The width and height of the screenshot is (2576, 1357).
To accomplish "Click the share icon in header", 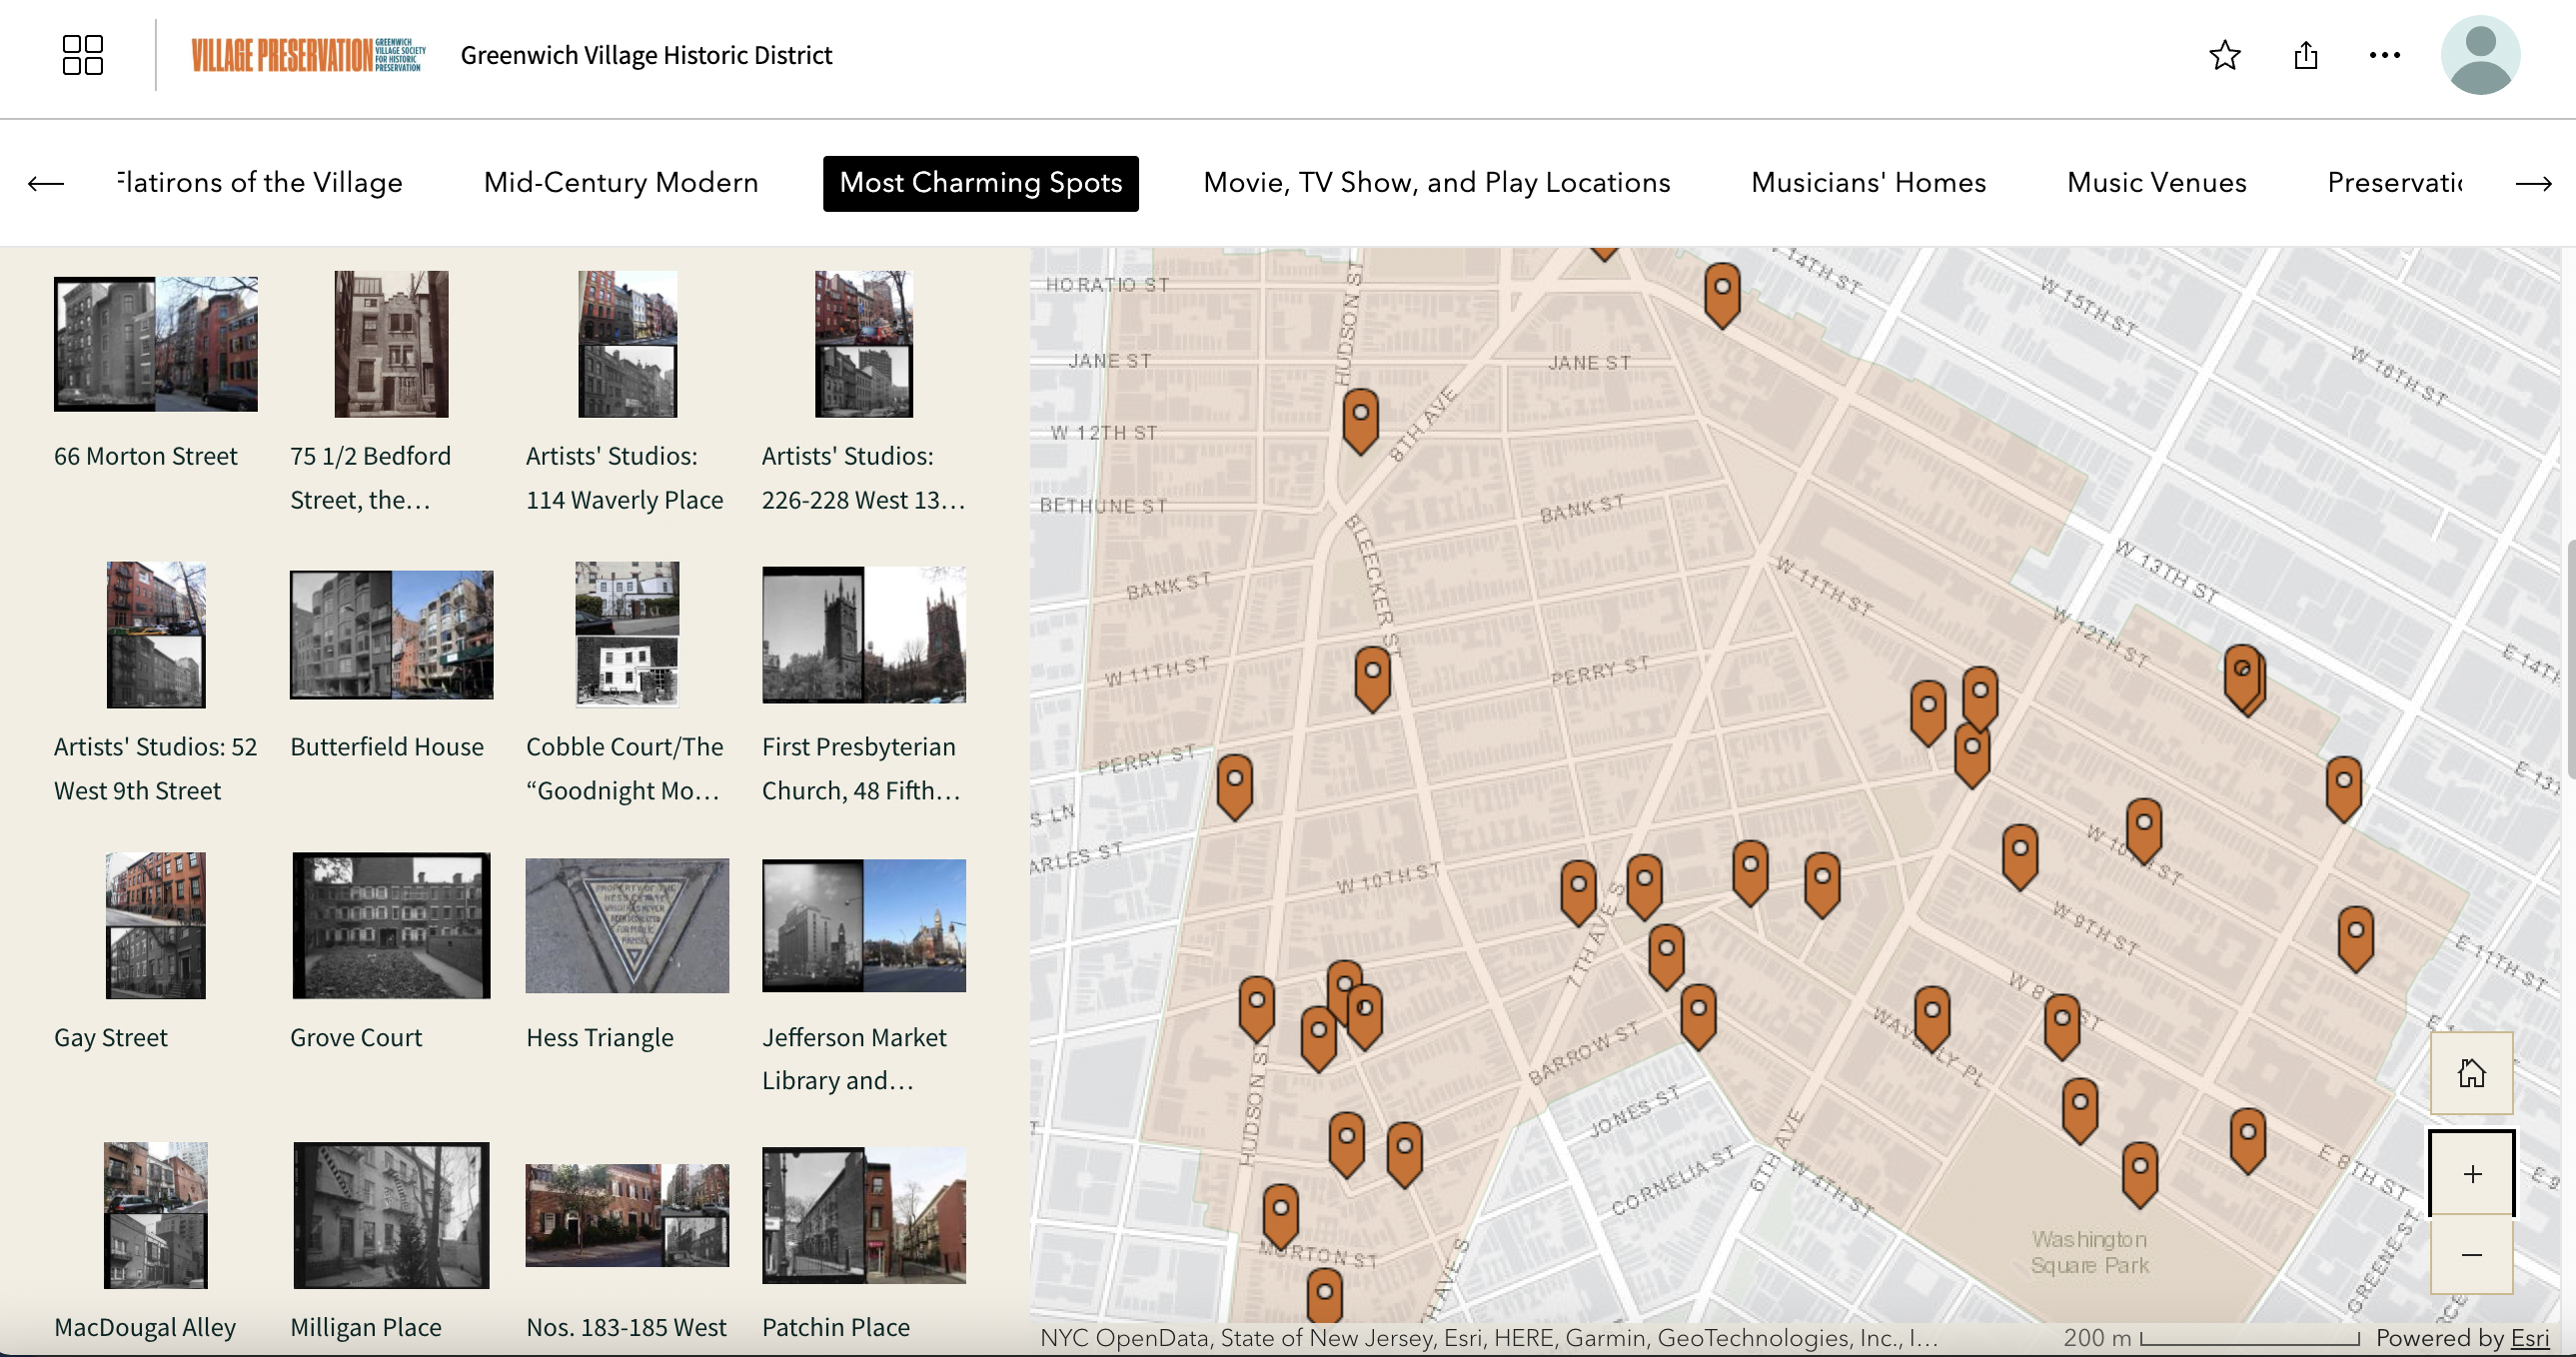I will (x=2305, y=55).
